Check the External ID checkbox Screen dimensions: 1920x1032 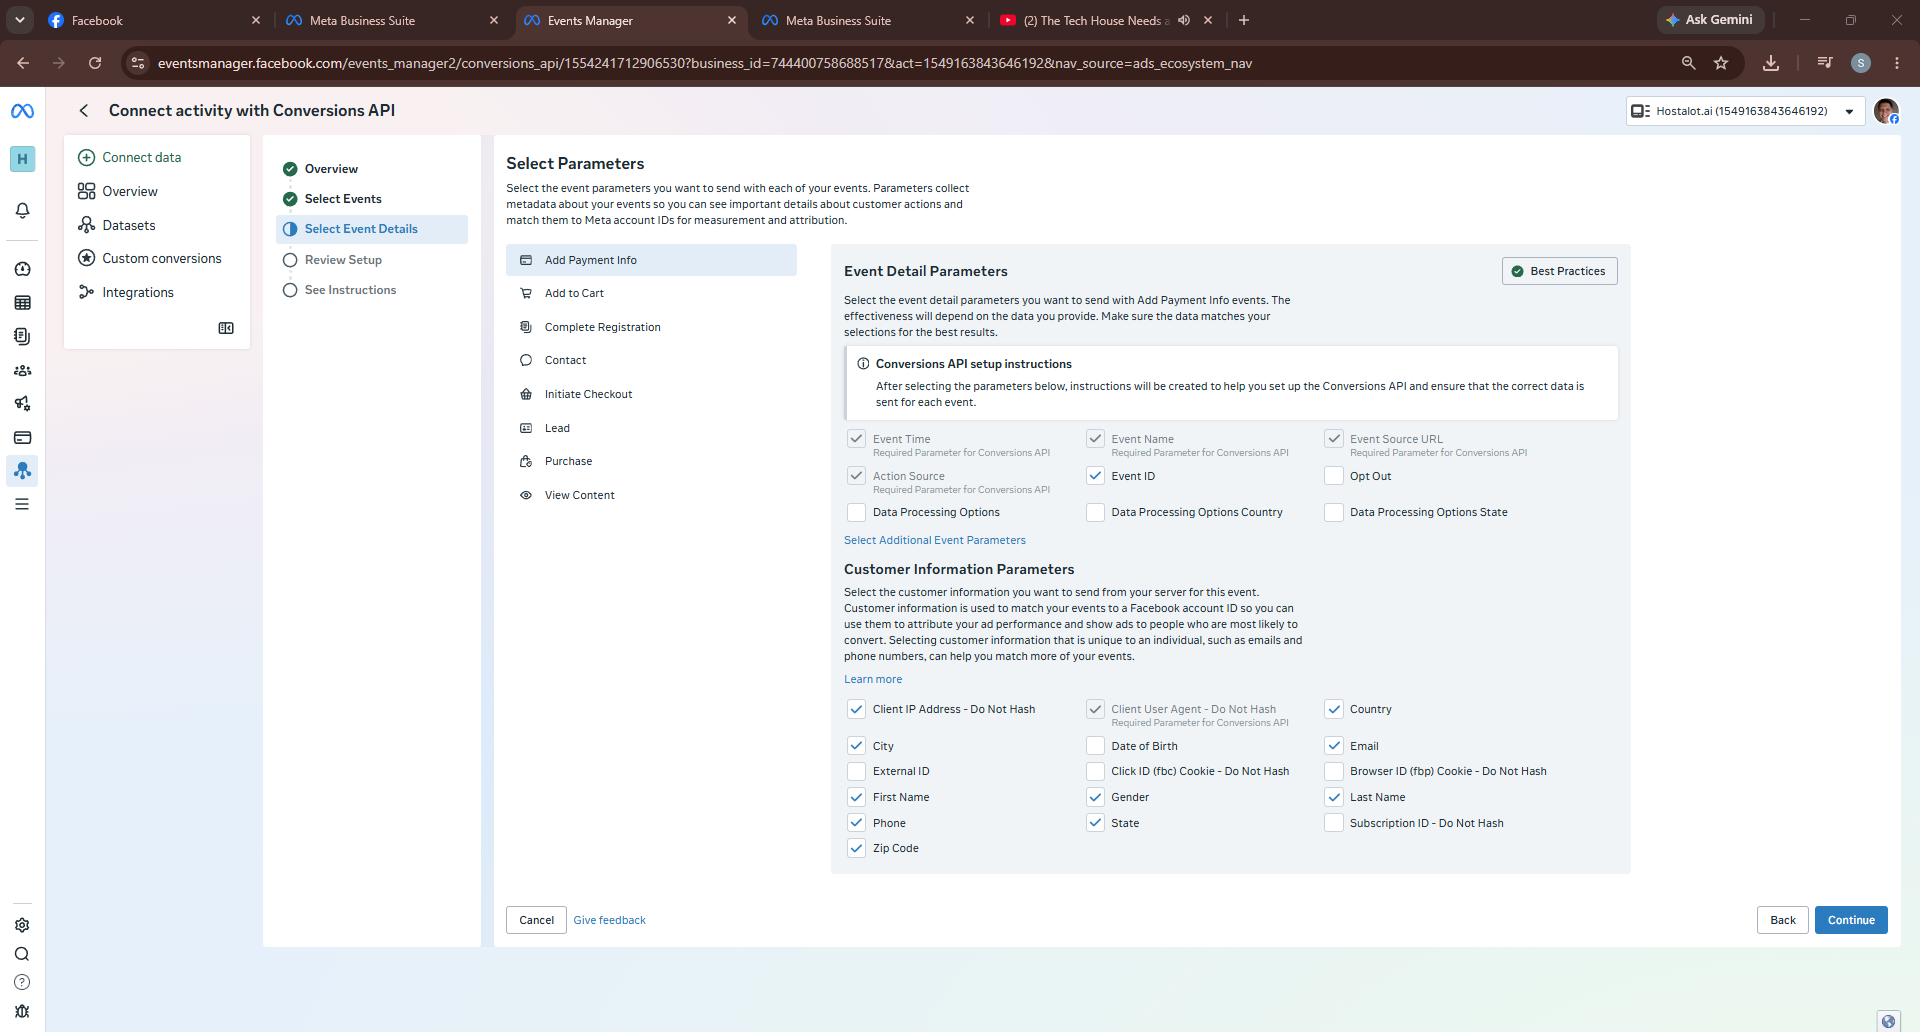tap(856, 771)
